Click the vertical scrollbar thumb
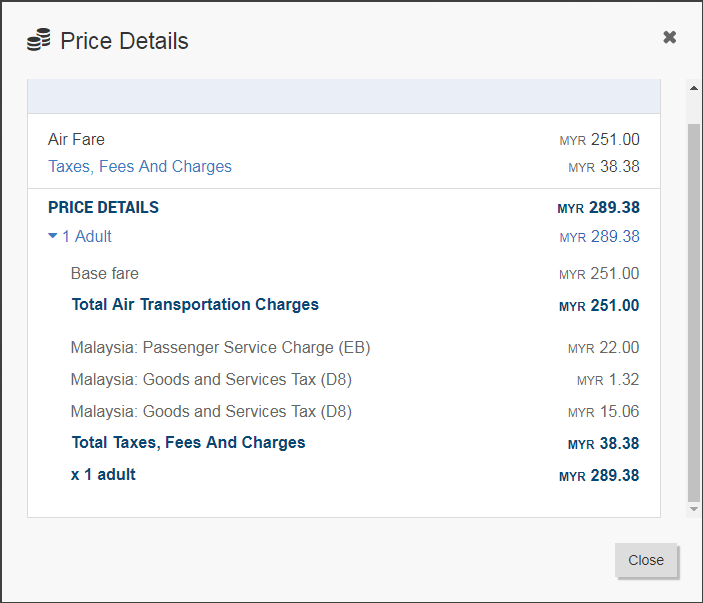The height and width of the screenshot is (603, 703). point(694,312)
